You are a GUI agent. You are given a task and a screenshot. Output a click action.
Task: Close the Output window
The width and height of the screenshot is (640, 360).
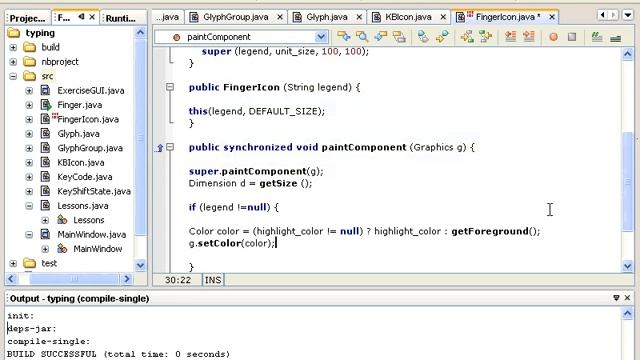627,298
